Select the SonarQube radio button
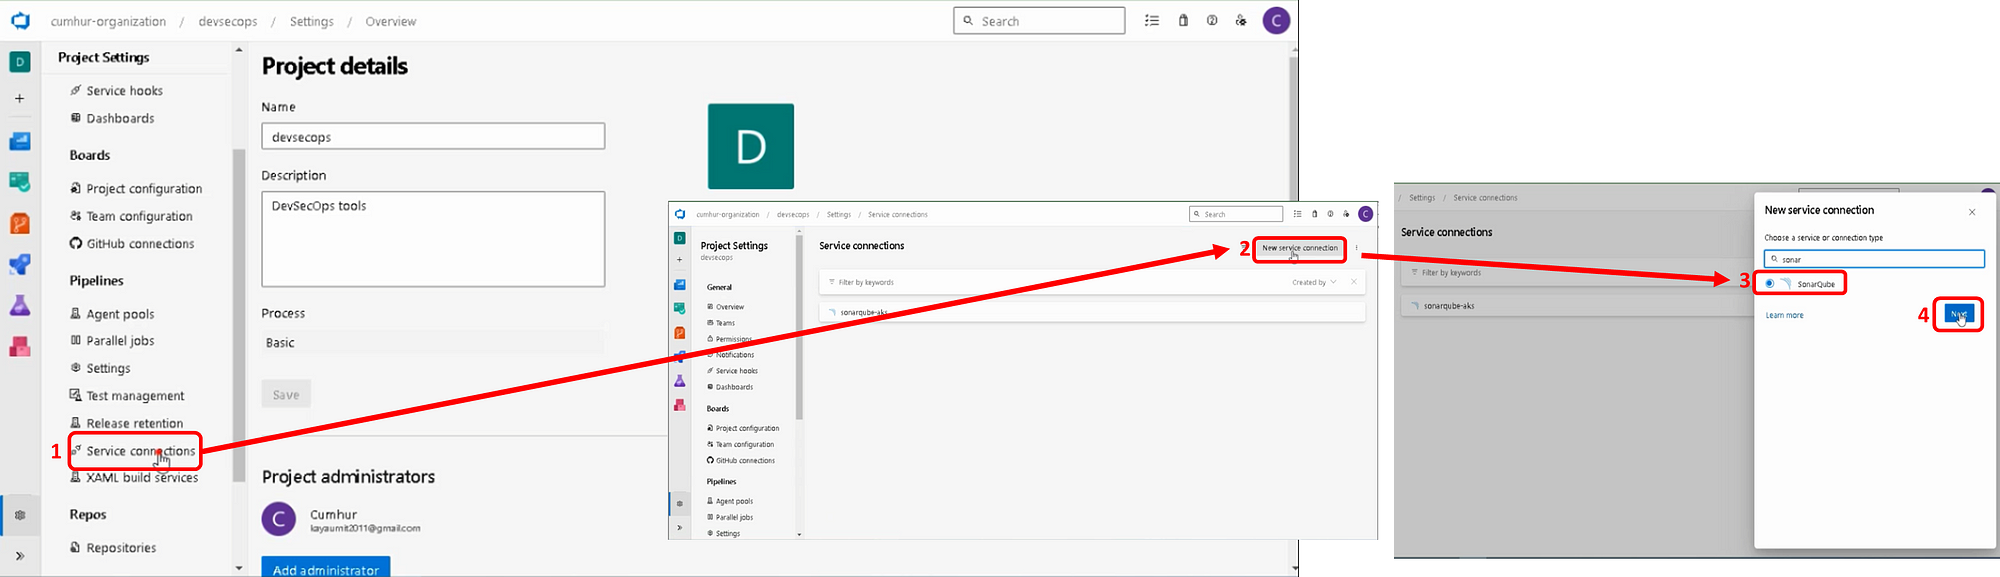This screenshot has width=2000, height=577. [1770, 284]
